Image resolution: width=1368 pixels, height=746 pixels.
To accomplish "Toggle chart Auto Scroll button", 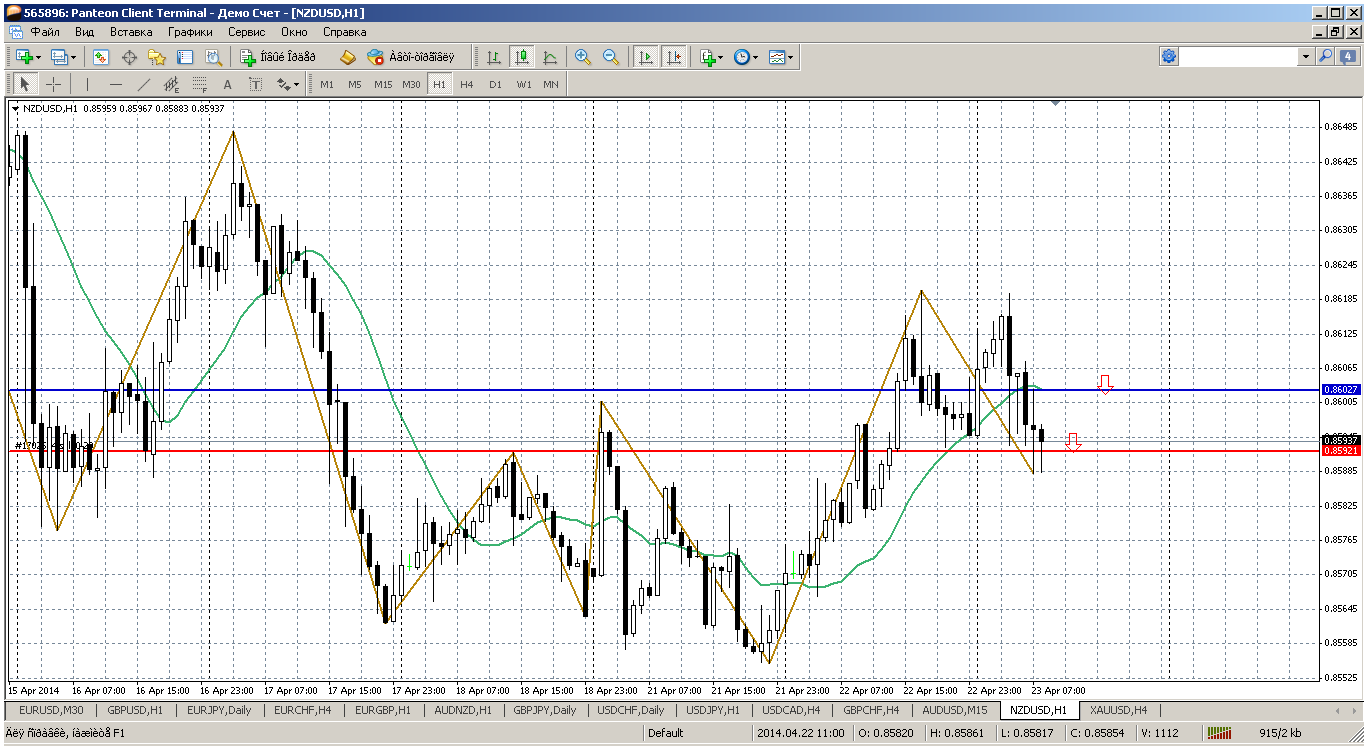I will pos(646,58).
